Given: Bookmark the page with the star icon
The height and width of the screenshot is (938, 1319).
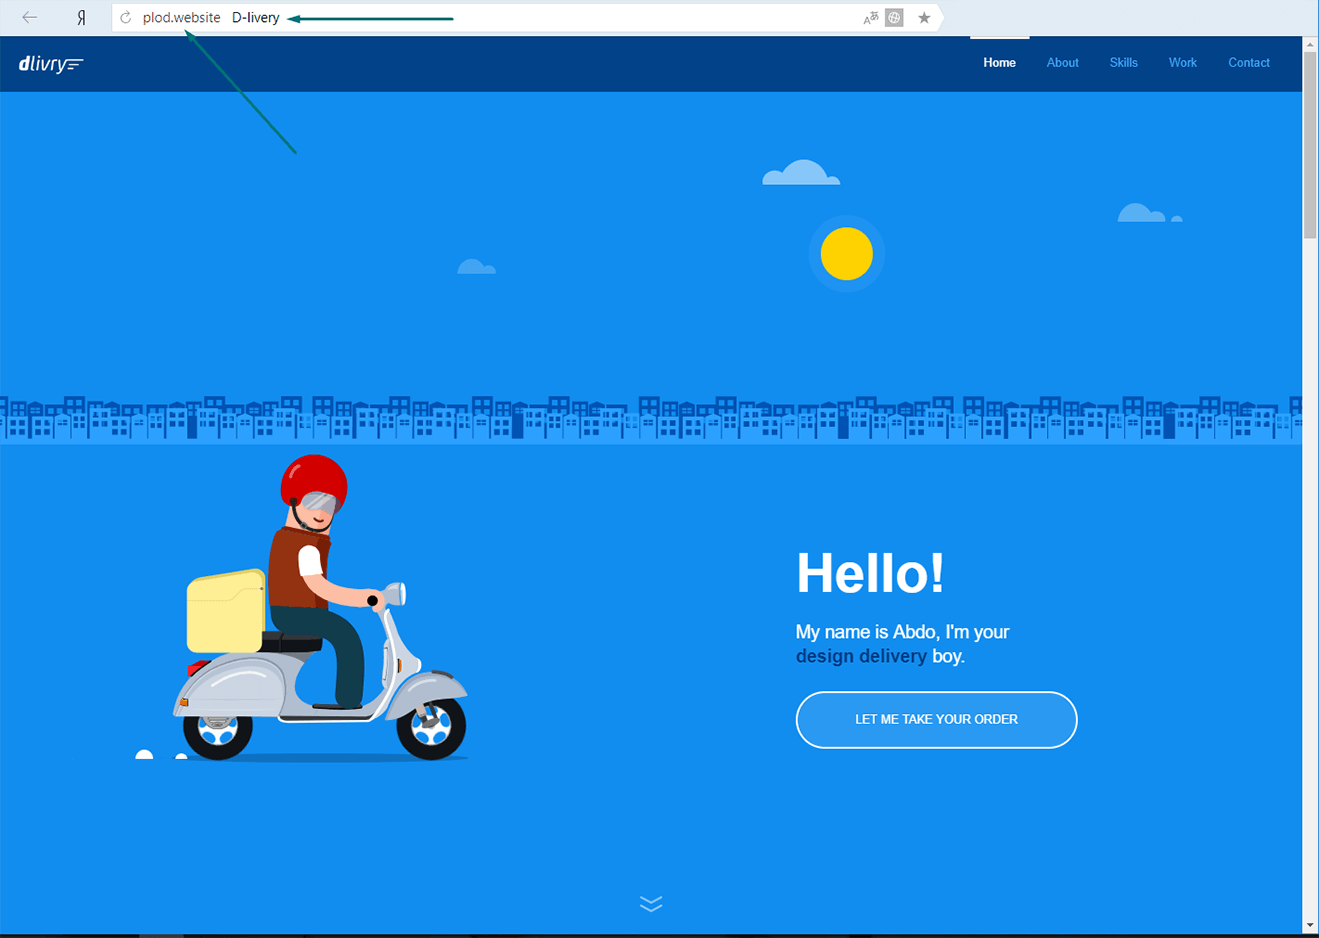Looking at the screenshot, I should click(x=924, y=18).
